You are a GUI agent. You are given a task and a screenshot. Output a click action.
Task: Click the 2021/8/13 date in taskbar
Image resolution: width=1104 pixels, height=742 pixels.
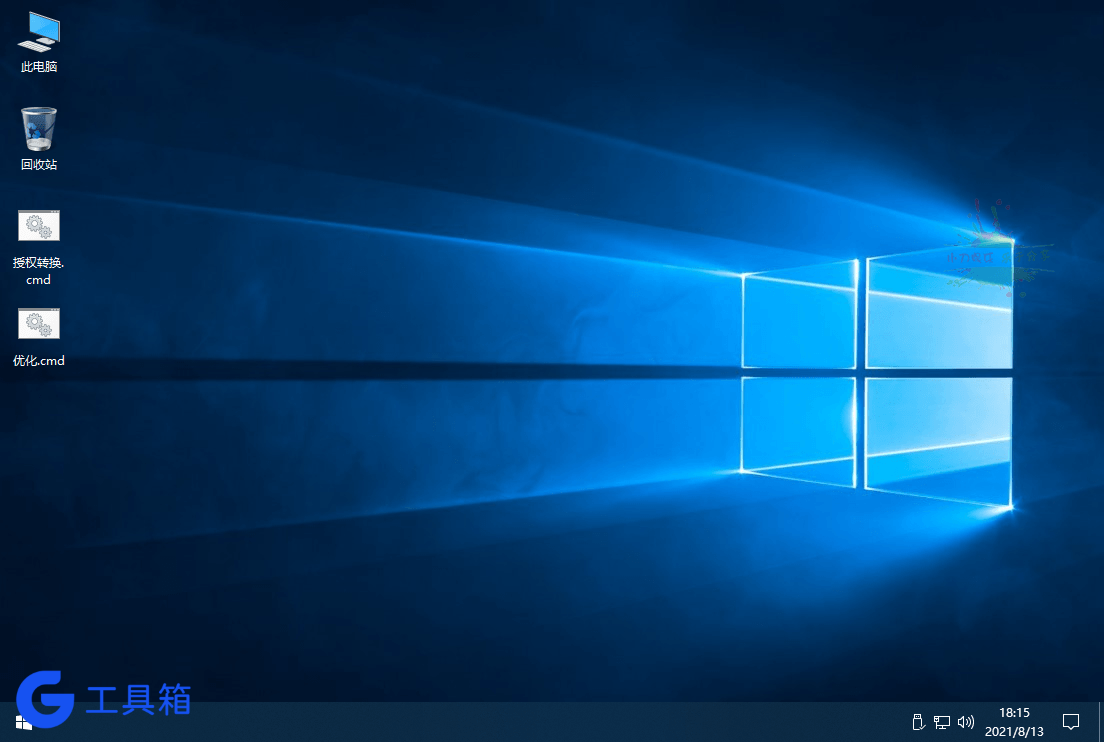[1014, 731]
